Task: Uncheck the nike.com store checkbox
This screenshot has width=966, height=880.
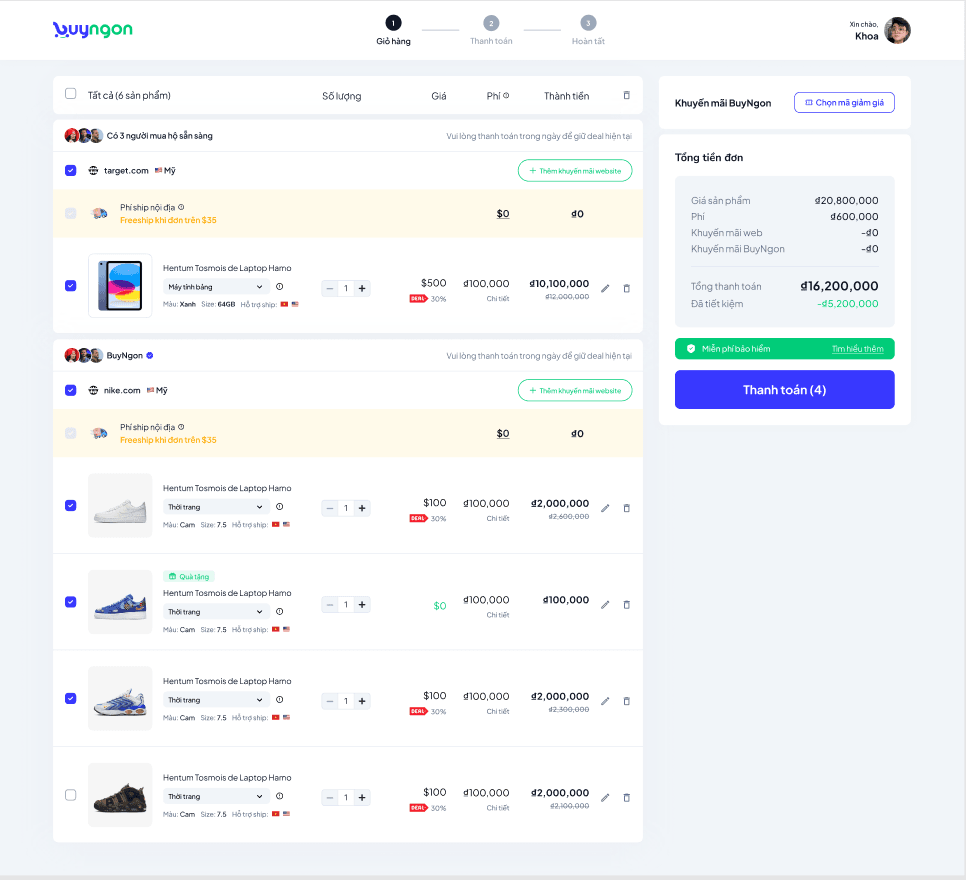Action: click(x=71, y=390)
